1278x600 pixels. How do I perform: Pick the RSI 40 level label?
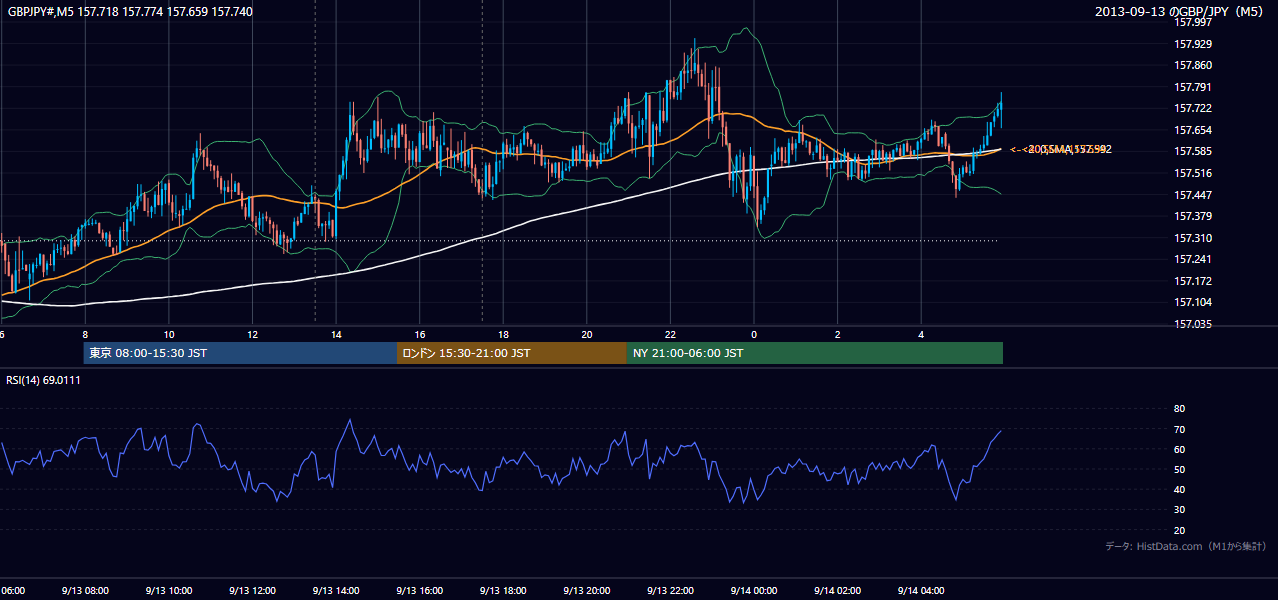coord(1179,490)
